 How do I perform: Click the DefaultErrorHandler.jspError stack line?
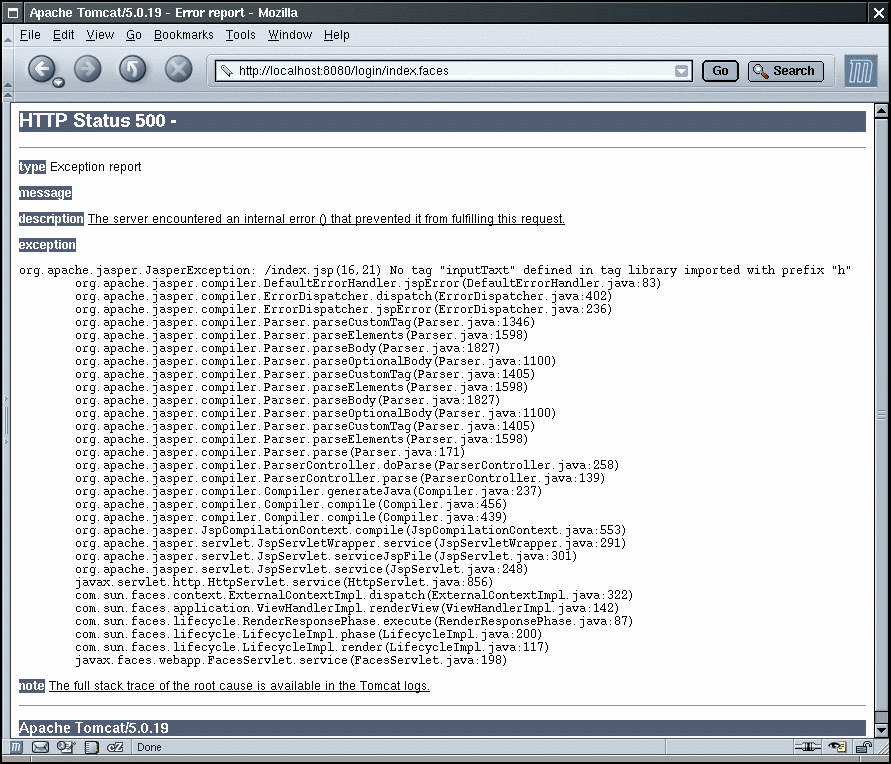coord(368,283)
